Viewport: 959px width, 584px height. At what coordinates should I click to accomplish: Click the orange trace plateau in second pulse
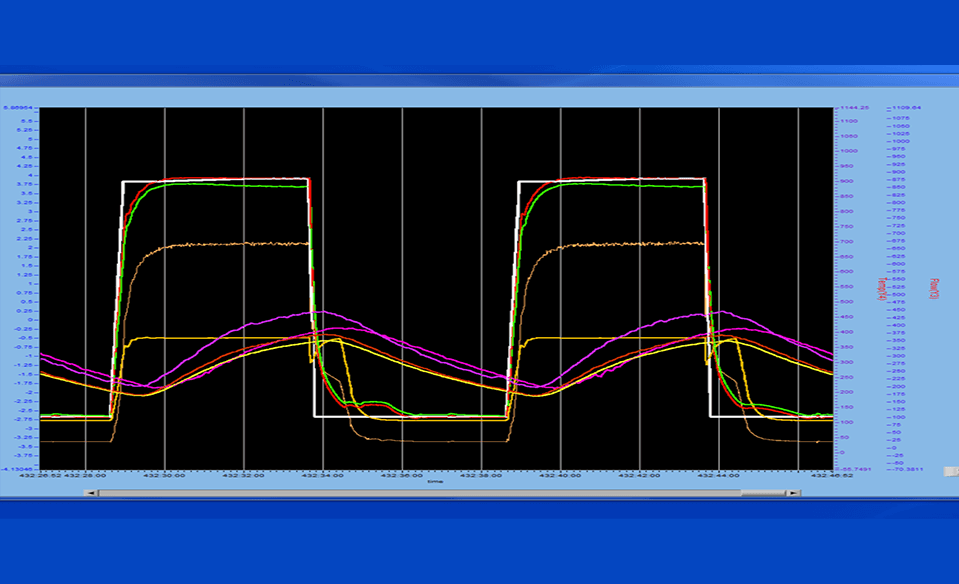click(620, 243)
